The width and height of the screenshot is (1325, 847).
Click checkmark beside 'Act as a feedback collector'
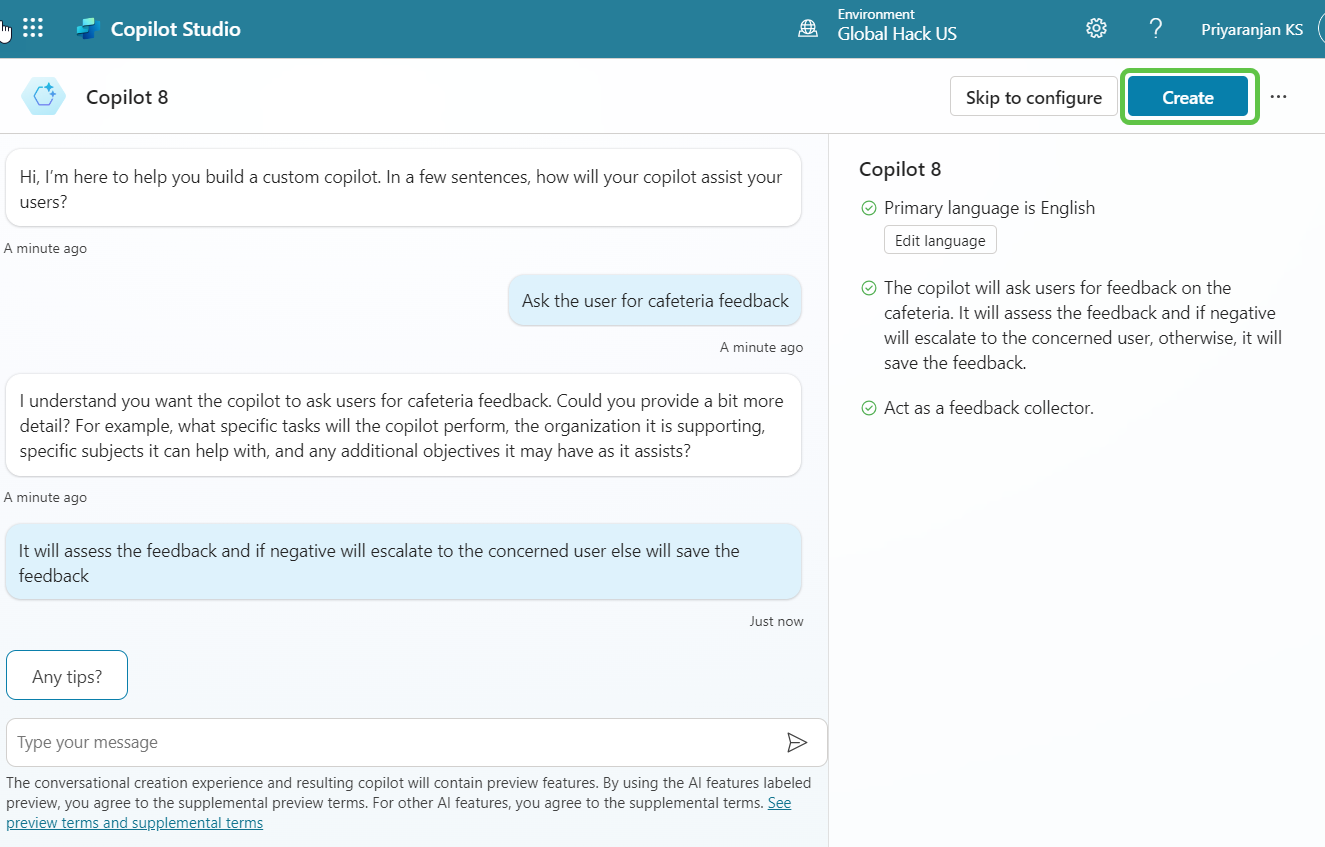(x=868, y=408)
